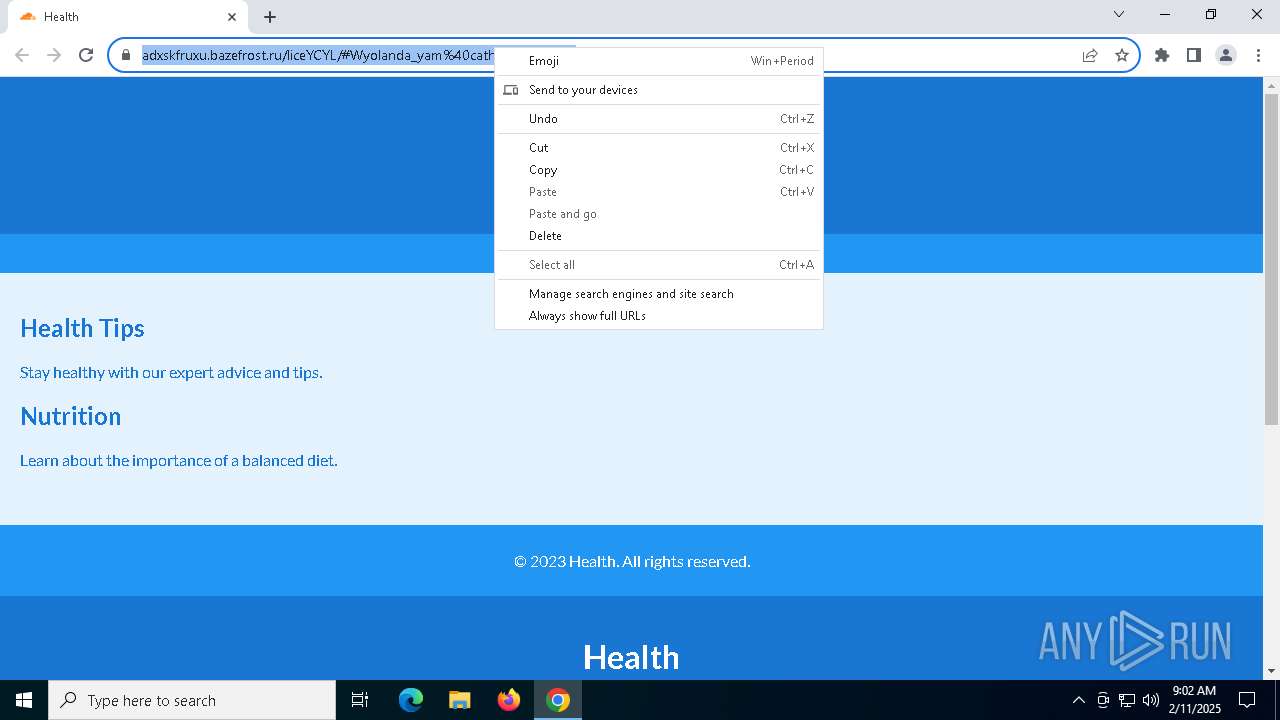Select Copy in the context menu

[x=659, y=170]
